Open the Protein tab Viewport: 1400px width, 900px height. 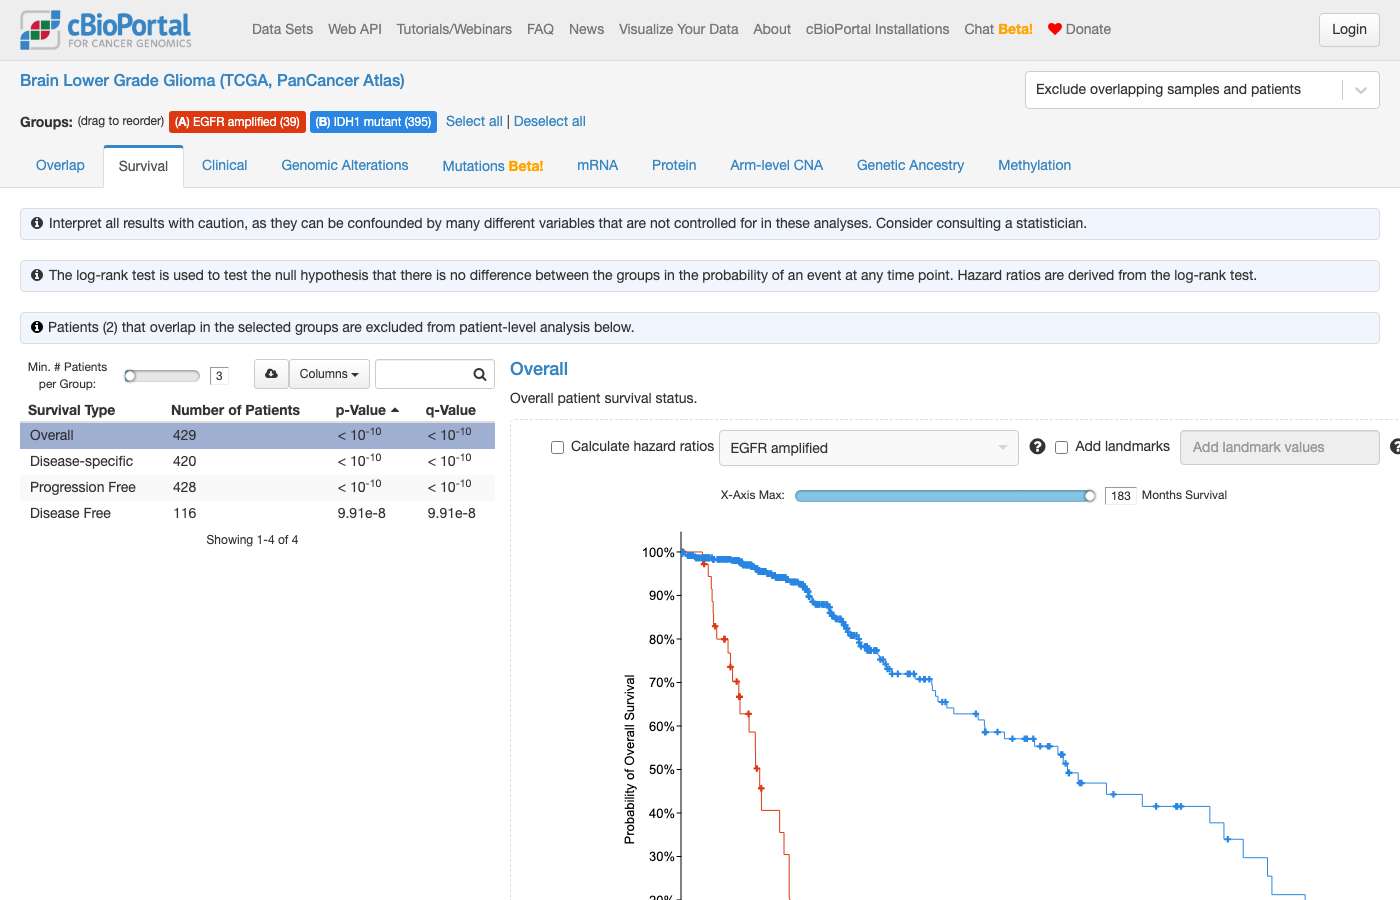click(674, 166)
